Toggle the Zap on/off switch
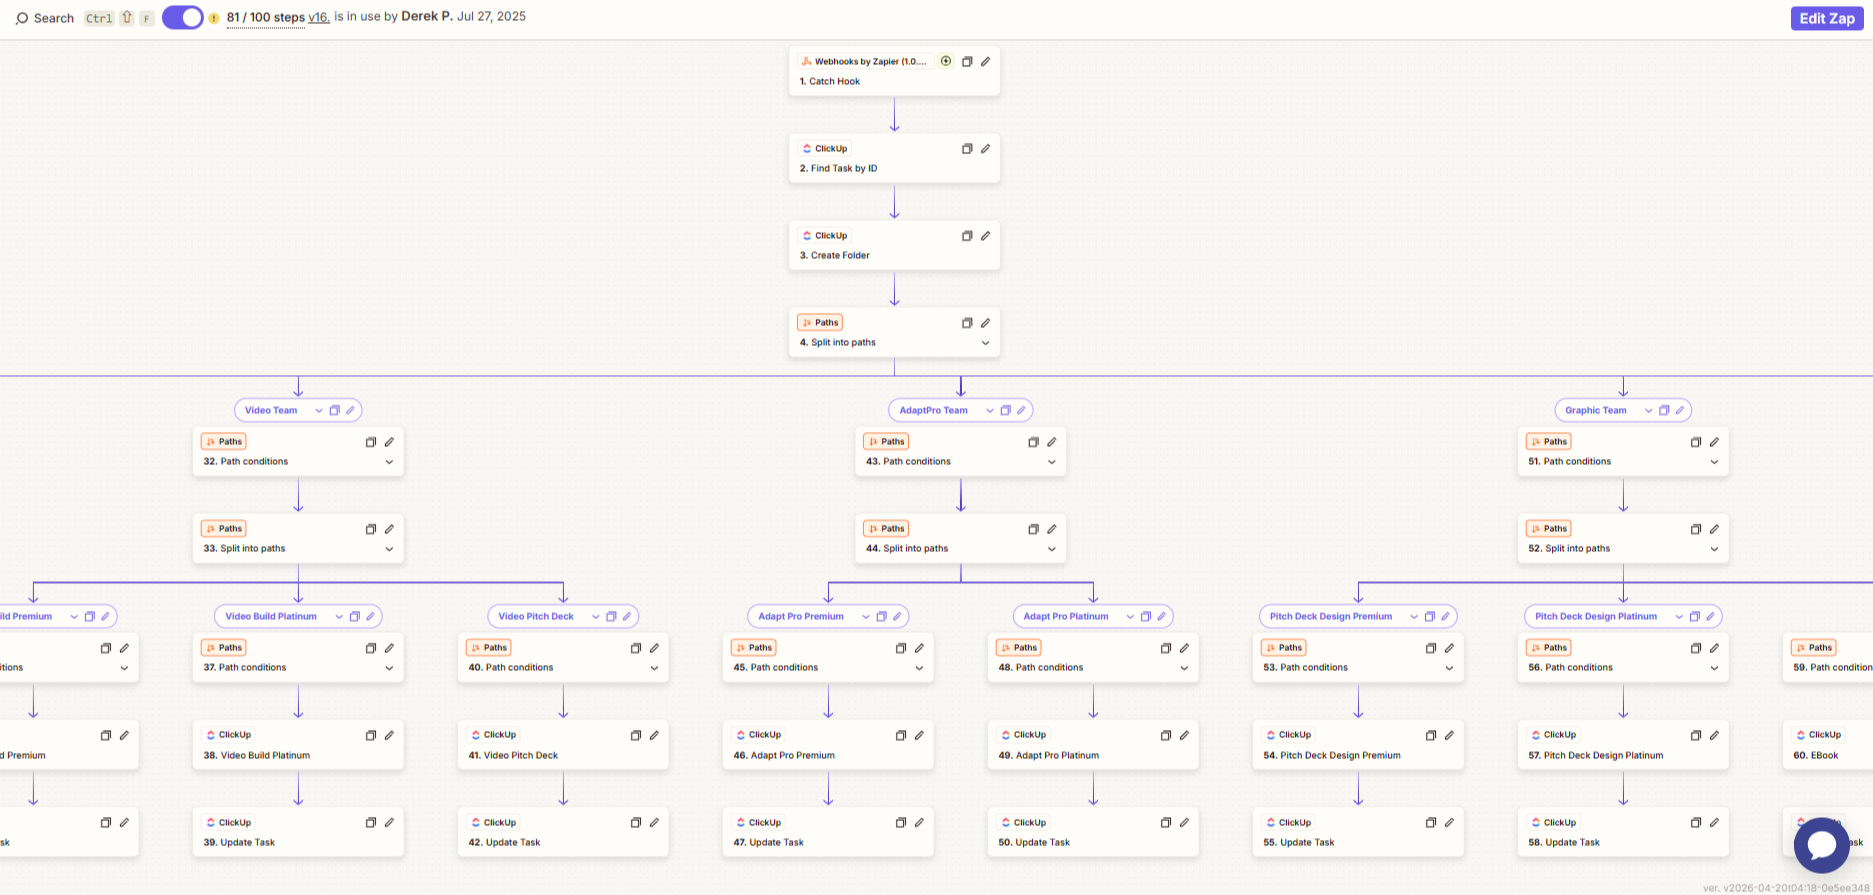The width and height of the screenshot is (1873, 895). tap(183, 17)
